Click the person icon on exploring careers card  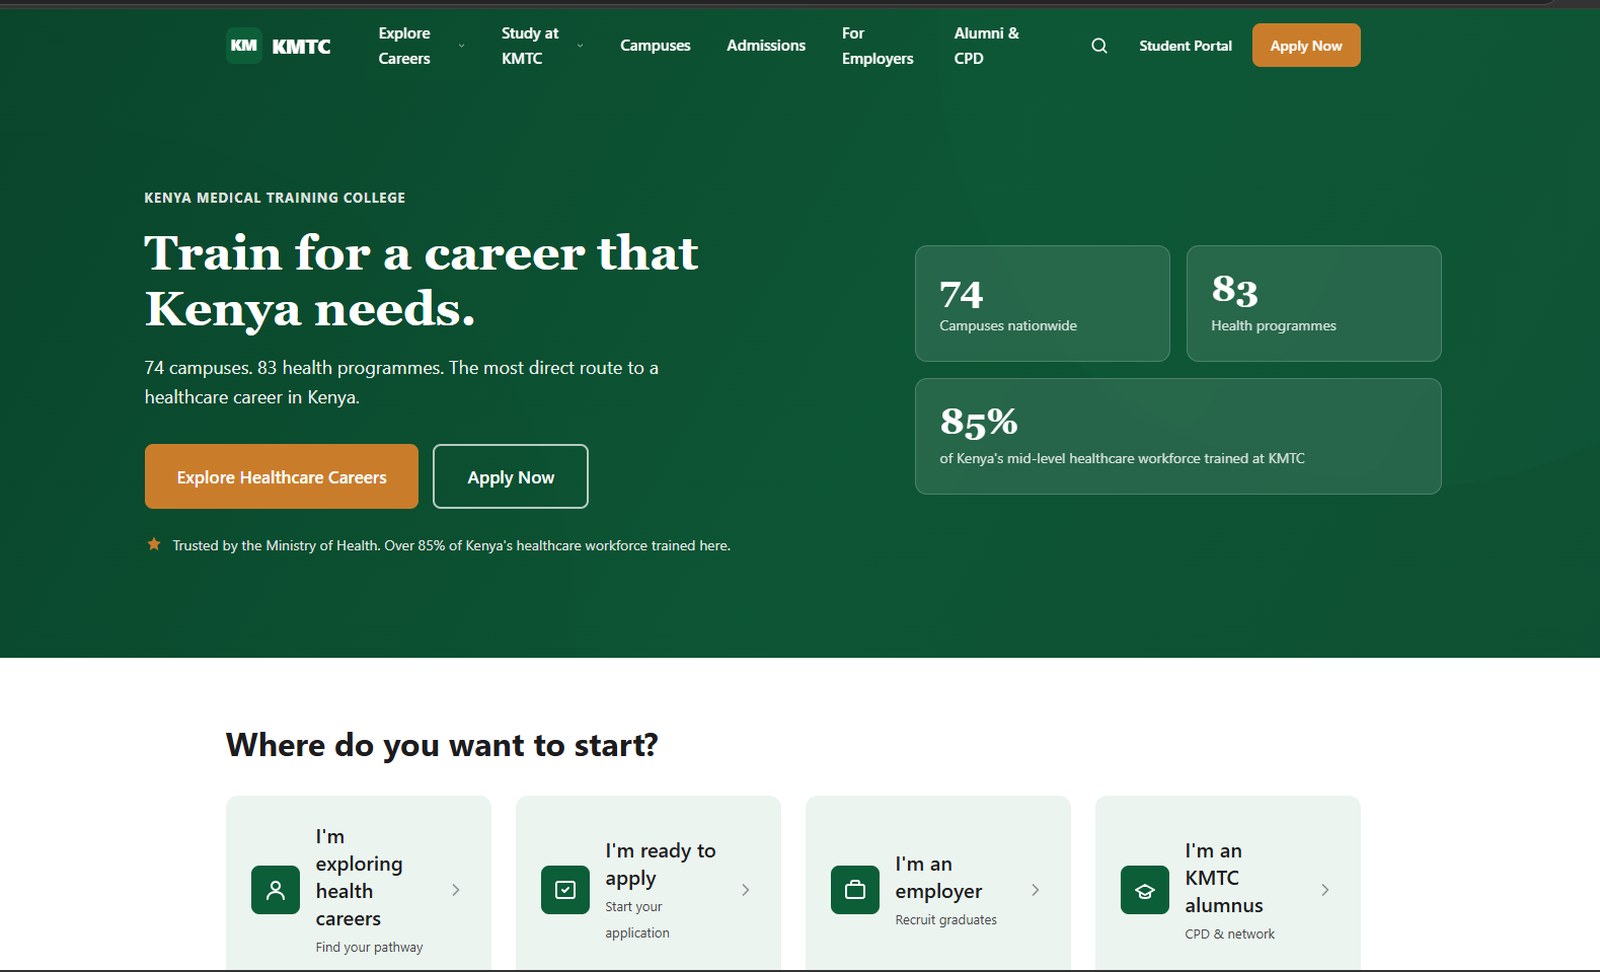point(276,890)
